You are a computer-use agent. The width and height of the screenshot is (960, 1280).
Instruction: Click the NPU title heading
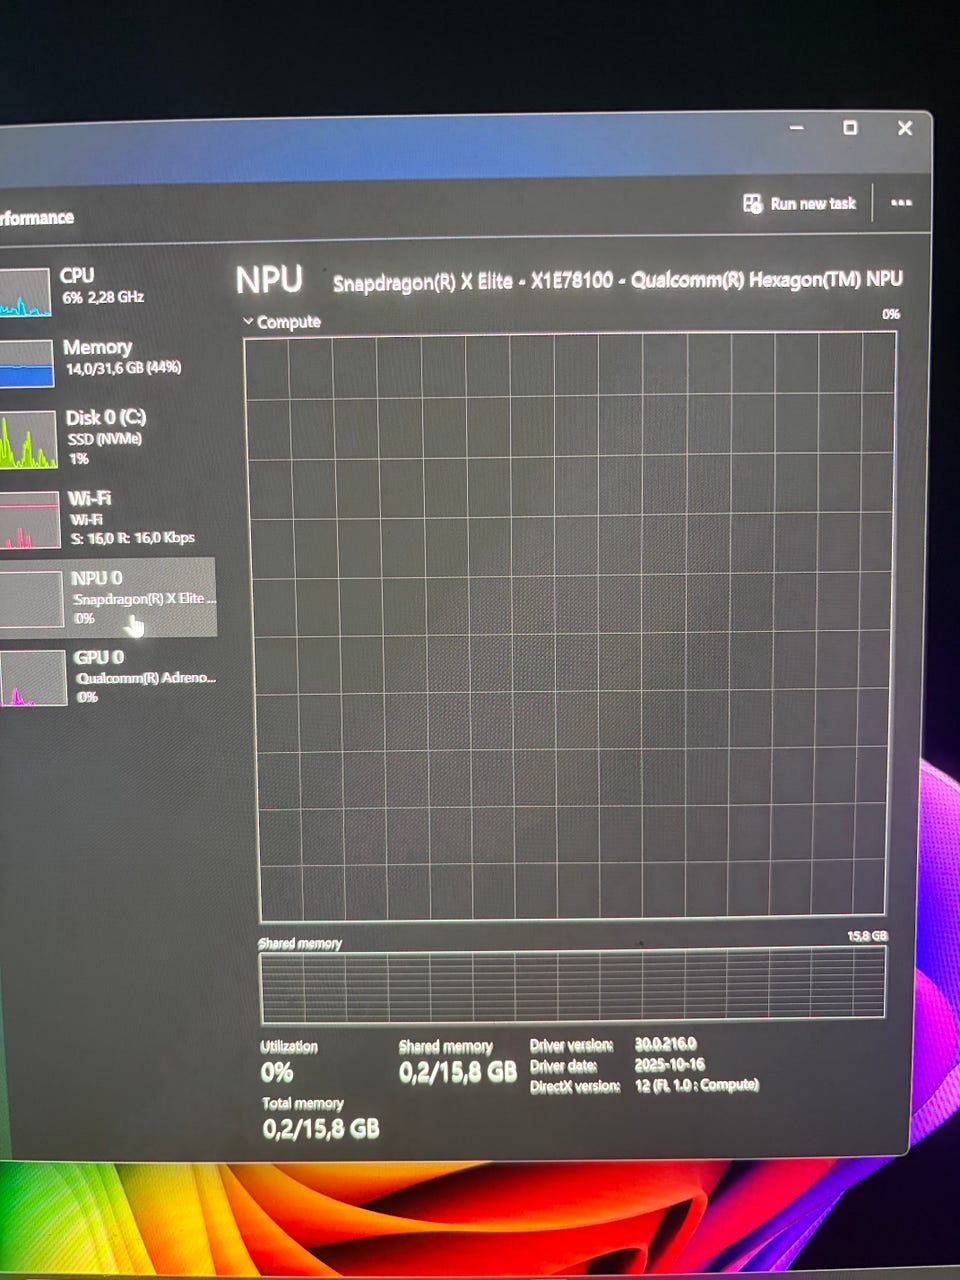click(269, 280)
